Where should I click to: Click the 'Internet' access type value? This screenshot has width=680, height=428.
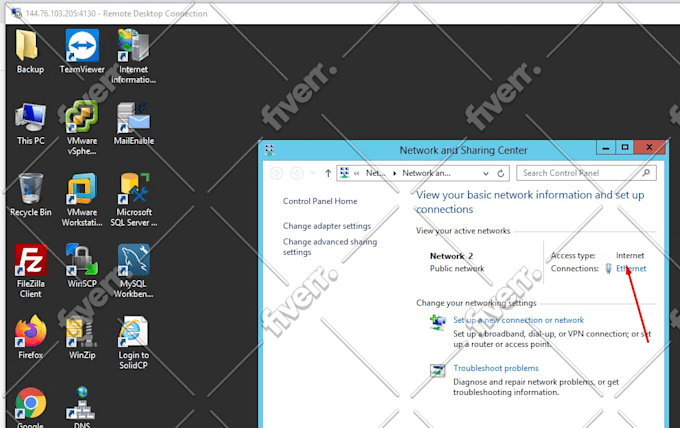(x=630, y=255)
